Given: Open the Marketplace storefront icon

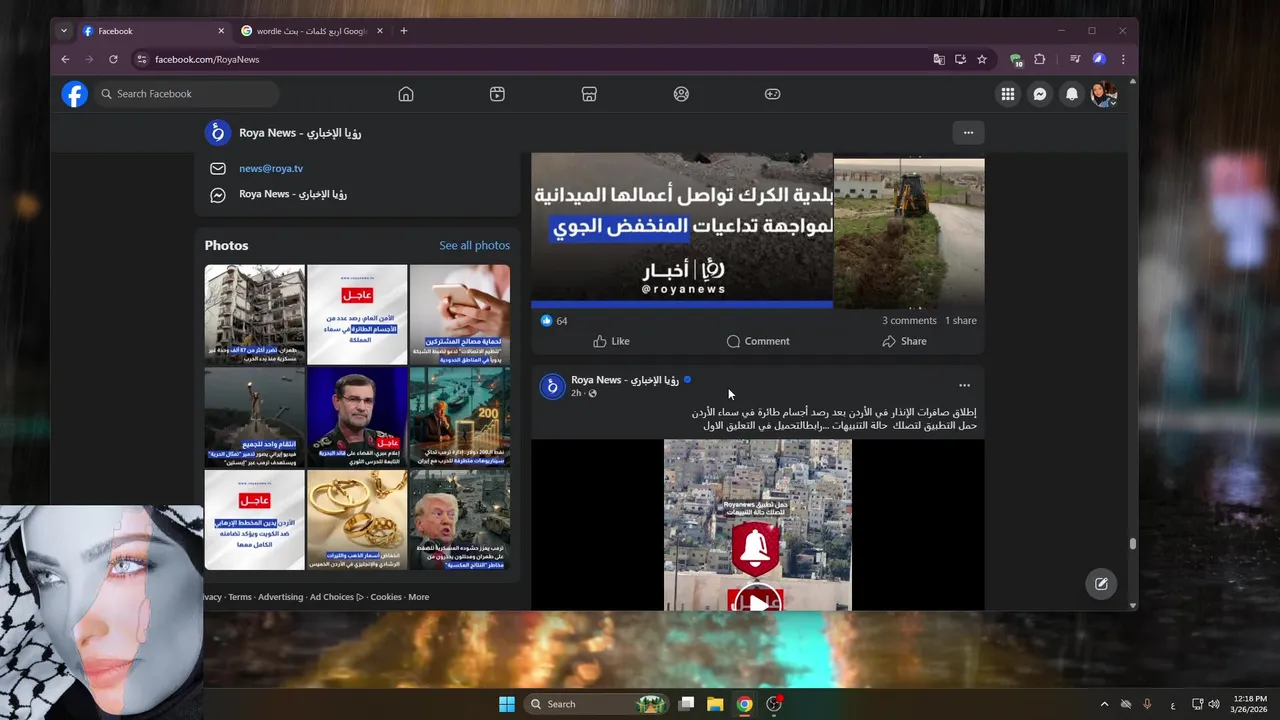Looking at the screenshot, I should (589, 94).
